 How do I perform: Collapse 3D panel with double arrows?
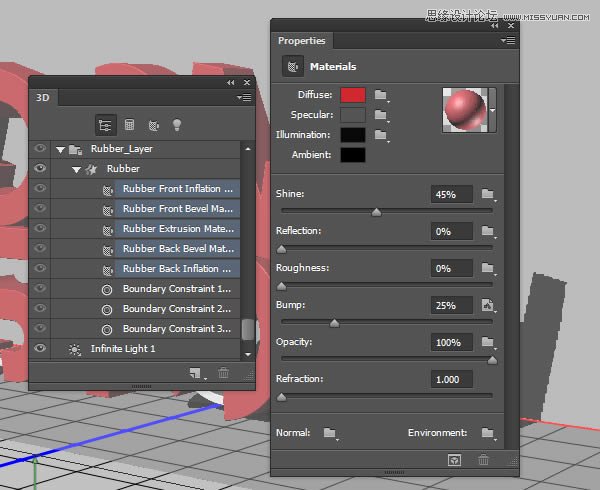pos(230,83)
